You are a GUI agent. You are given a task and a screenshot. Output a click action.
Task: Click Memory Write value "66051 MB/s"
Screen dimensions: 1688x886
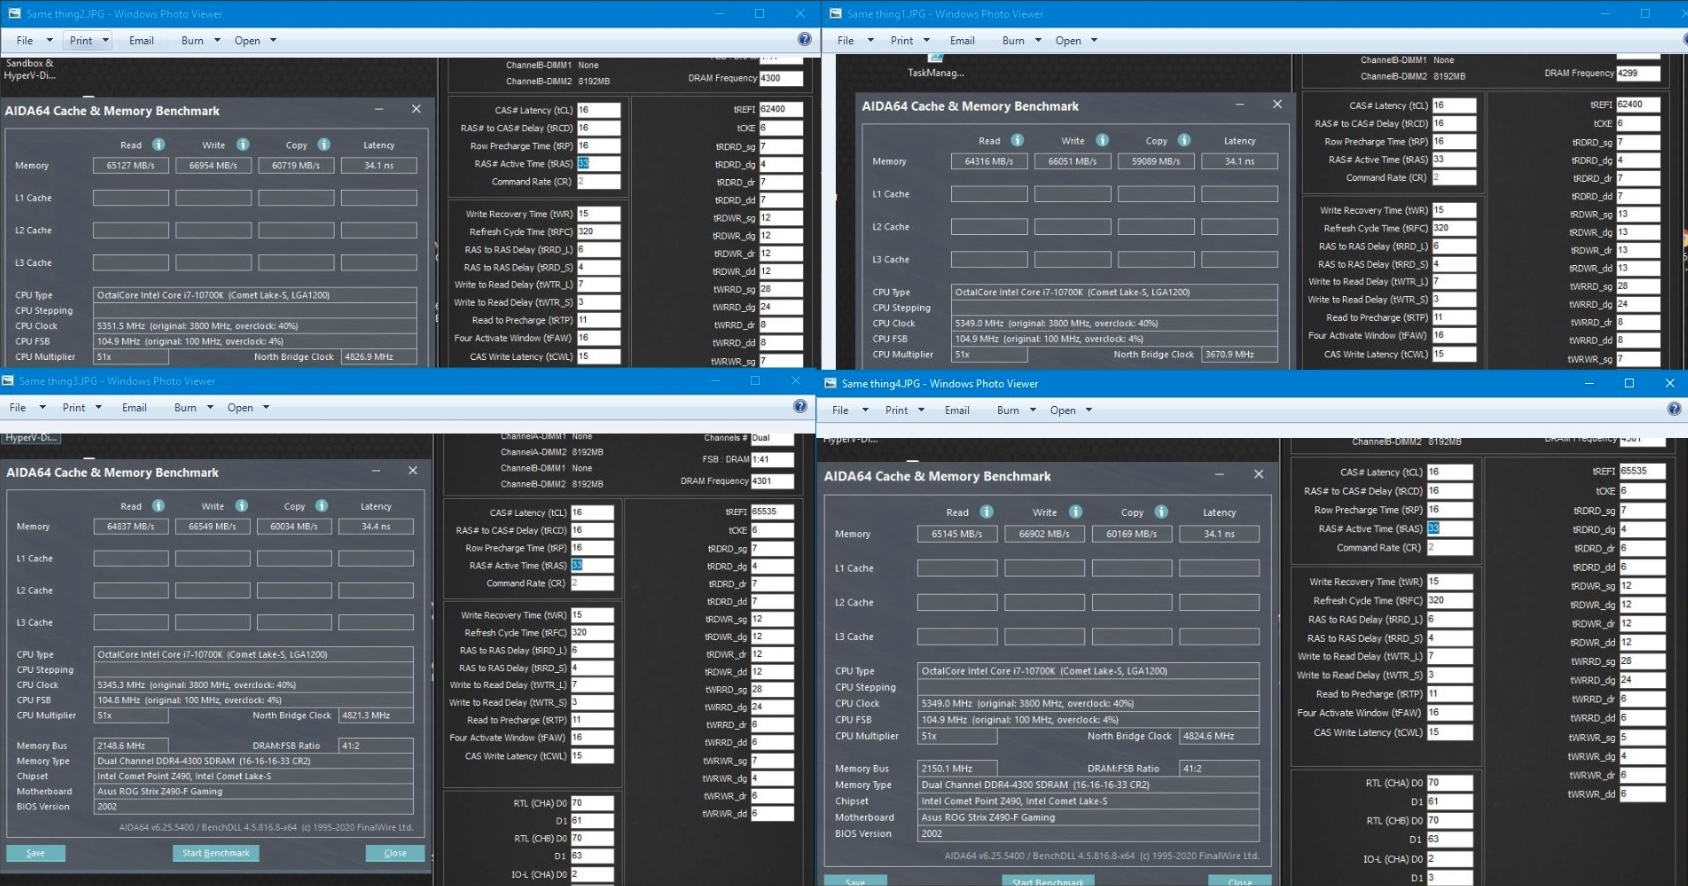tap(1072, 161)
